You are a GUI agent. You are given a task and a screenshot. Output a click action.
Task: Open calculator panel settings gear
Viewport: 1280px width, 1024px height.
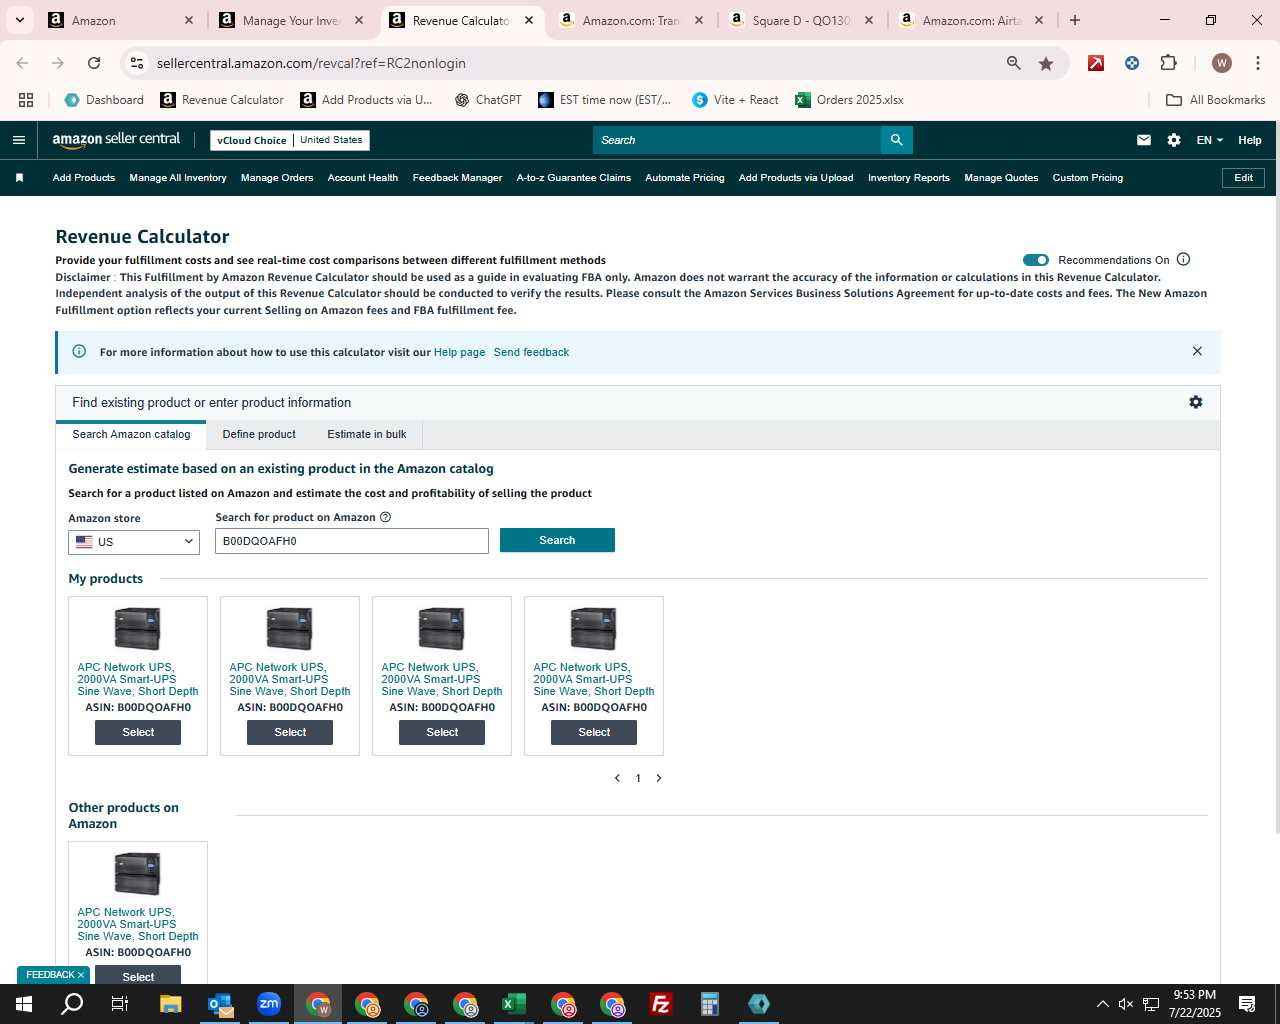(1196, 402)
